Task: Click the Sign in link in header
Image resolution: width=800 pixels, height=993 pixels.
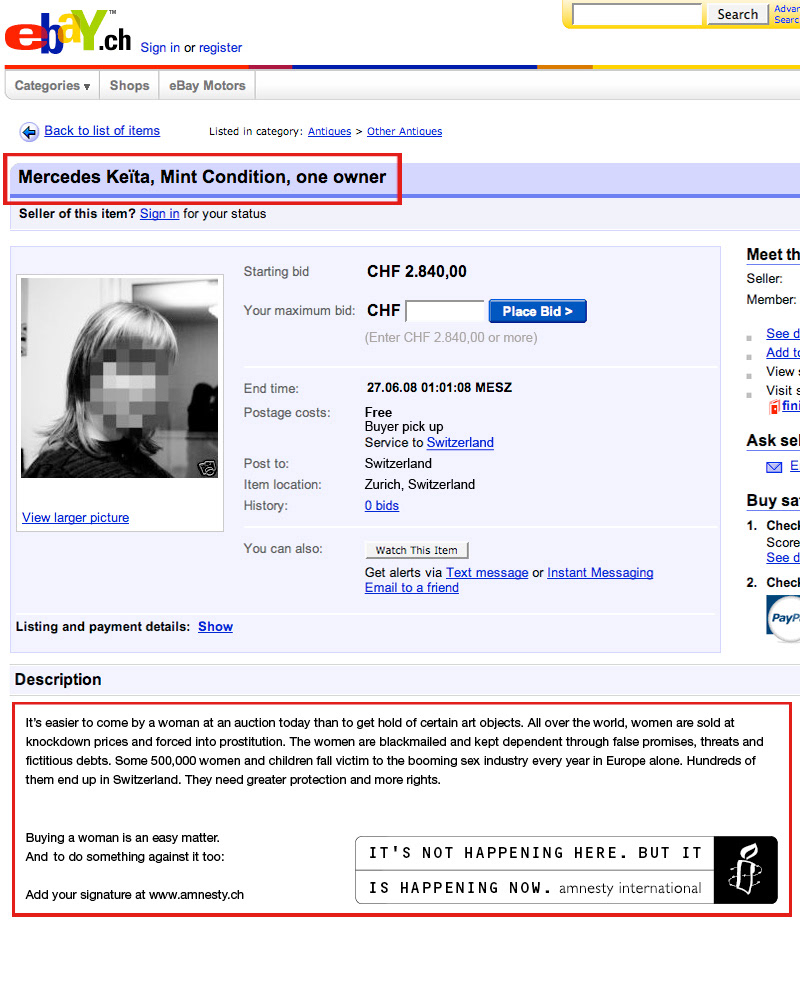Action: pos(160,47)
